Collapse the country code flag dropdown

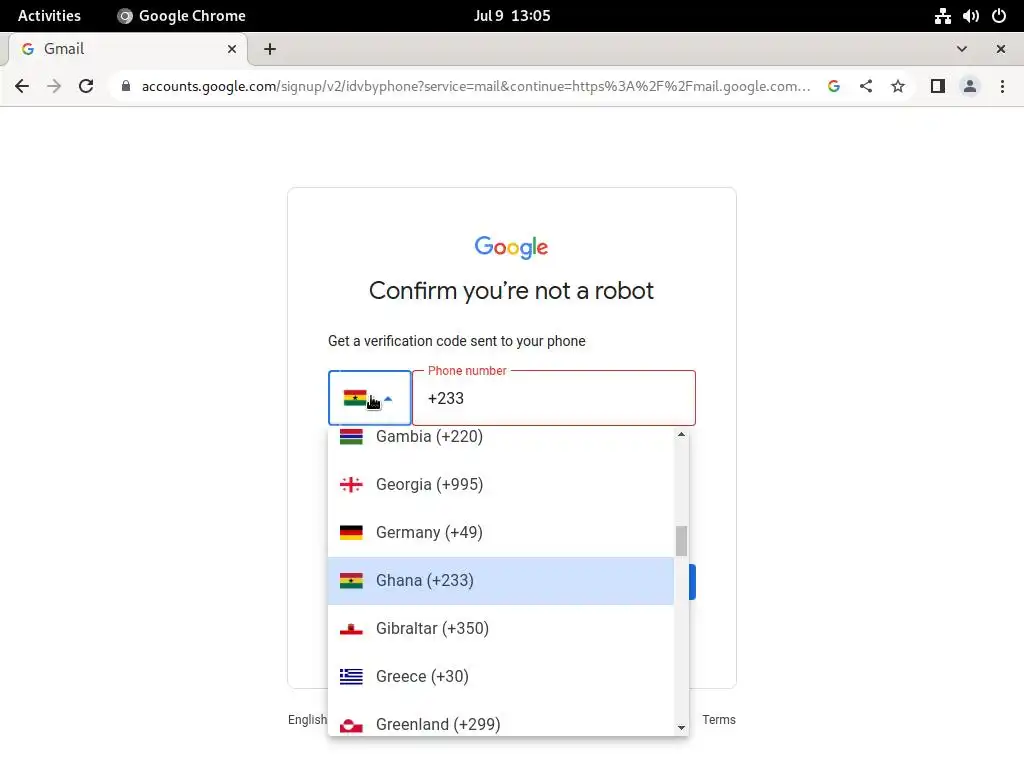coord(370,398)
